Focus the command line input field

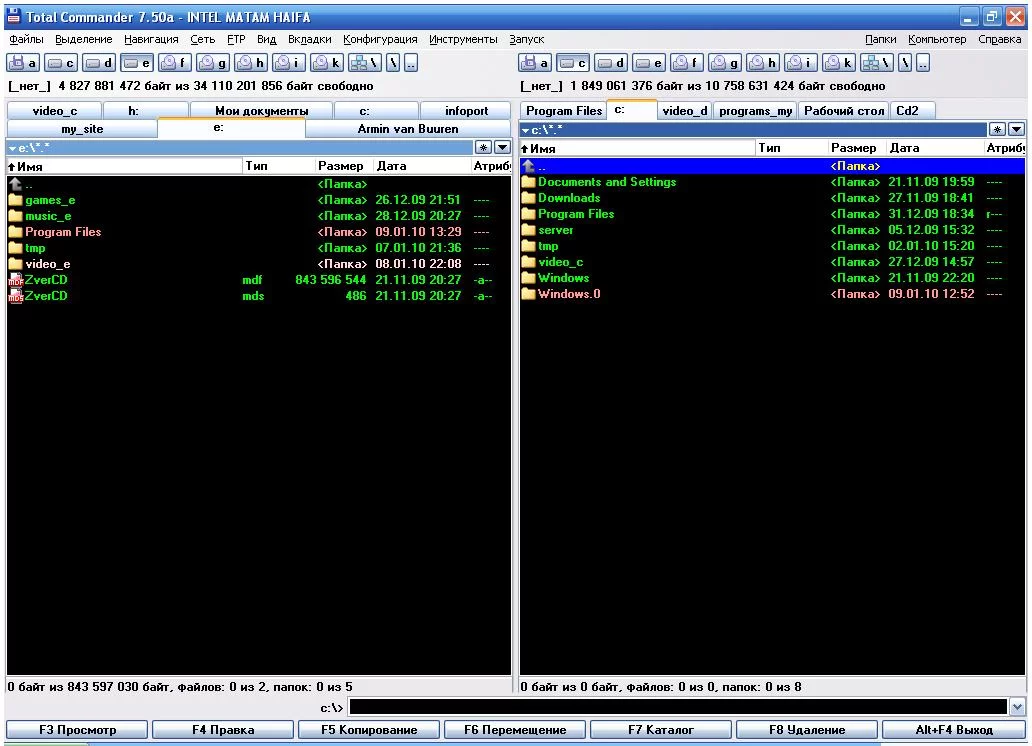[x=679, y=708]
